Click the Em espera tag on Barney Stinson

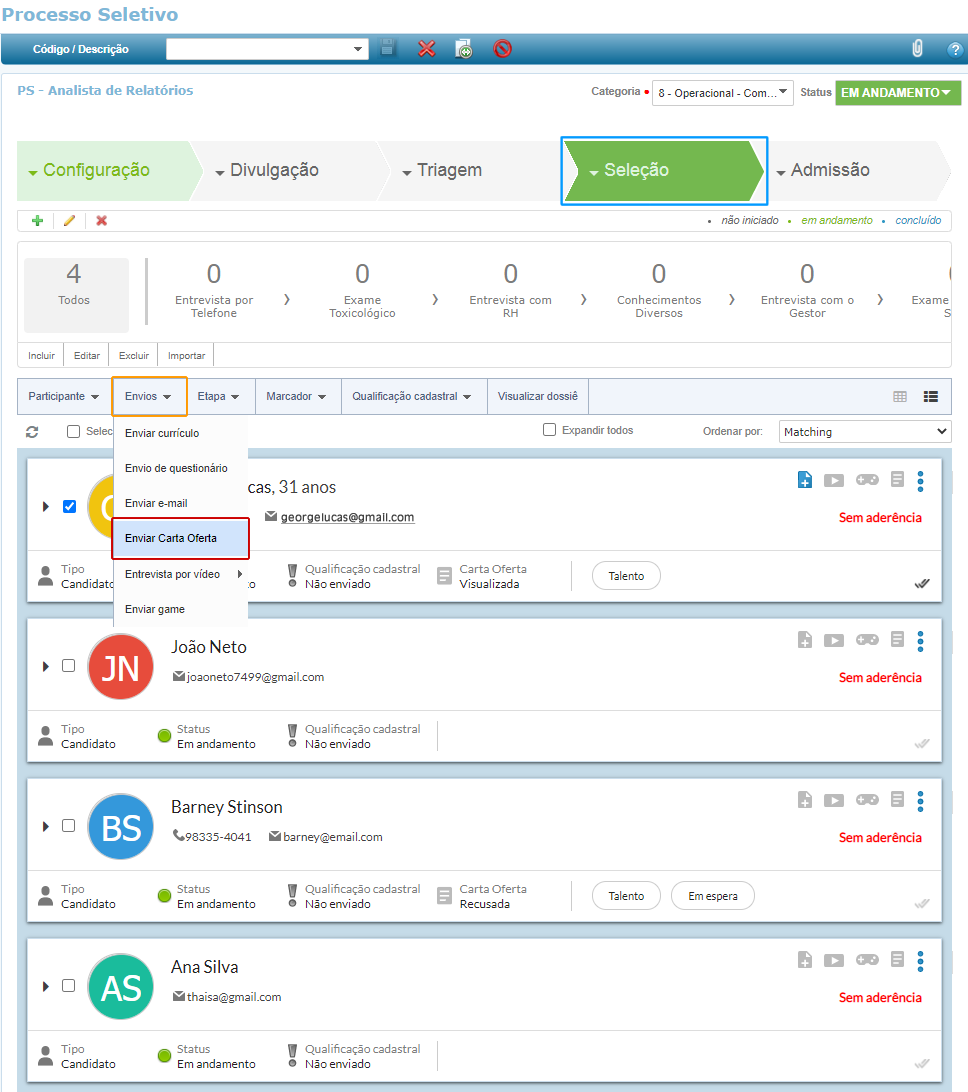[x=712, y=896]
